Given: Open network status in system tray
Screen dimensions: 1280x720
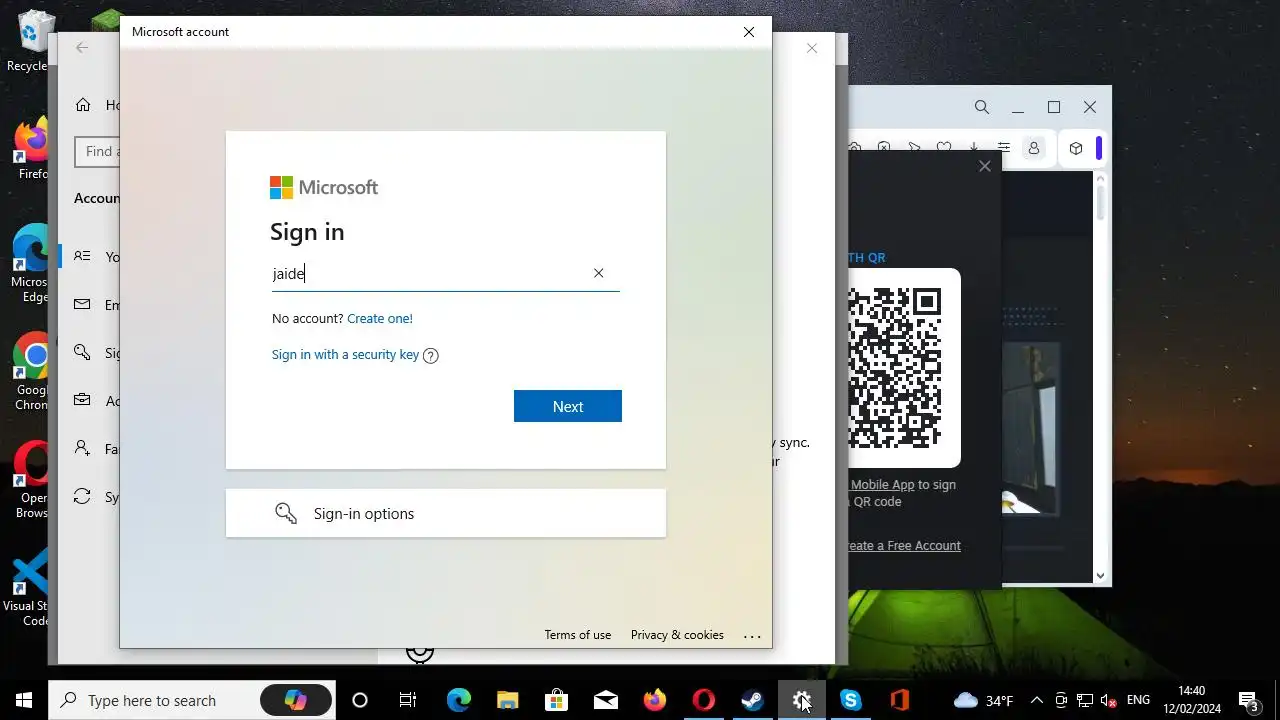Looking at the screenshot, I should 1085,700.
